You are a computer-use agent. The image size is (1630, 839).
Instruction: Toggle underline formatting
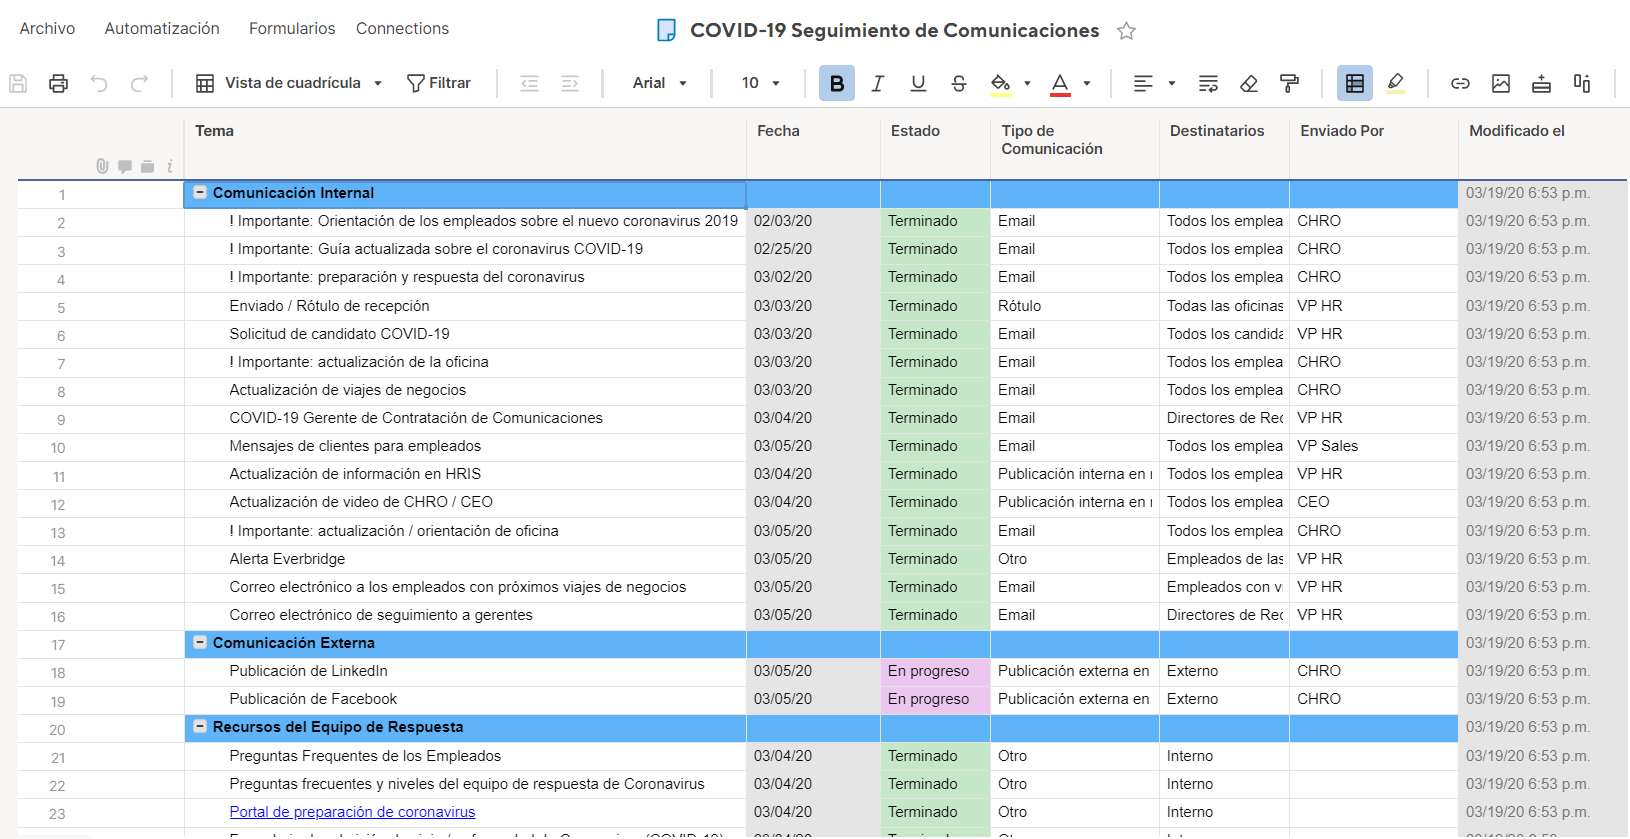[918, 83]
